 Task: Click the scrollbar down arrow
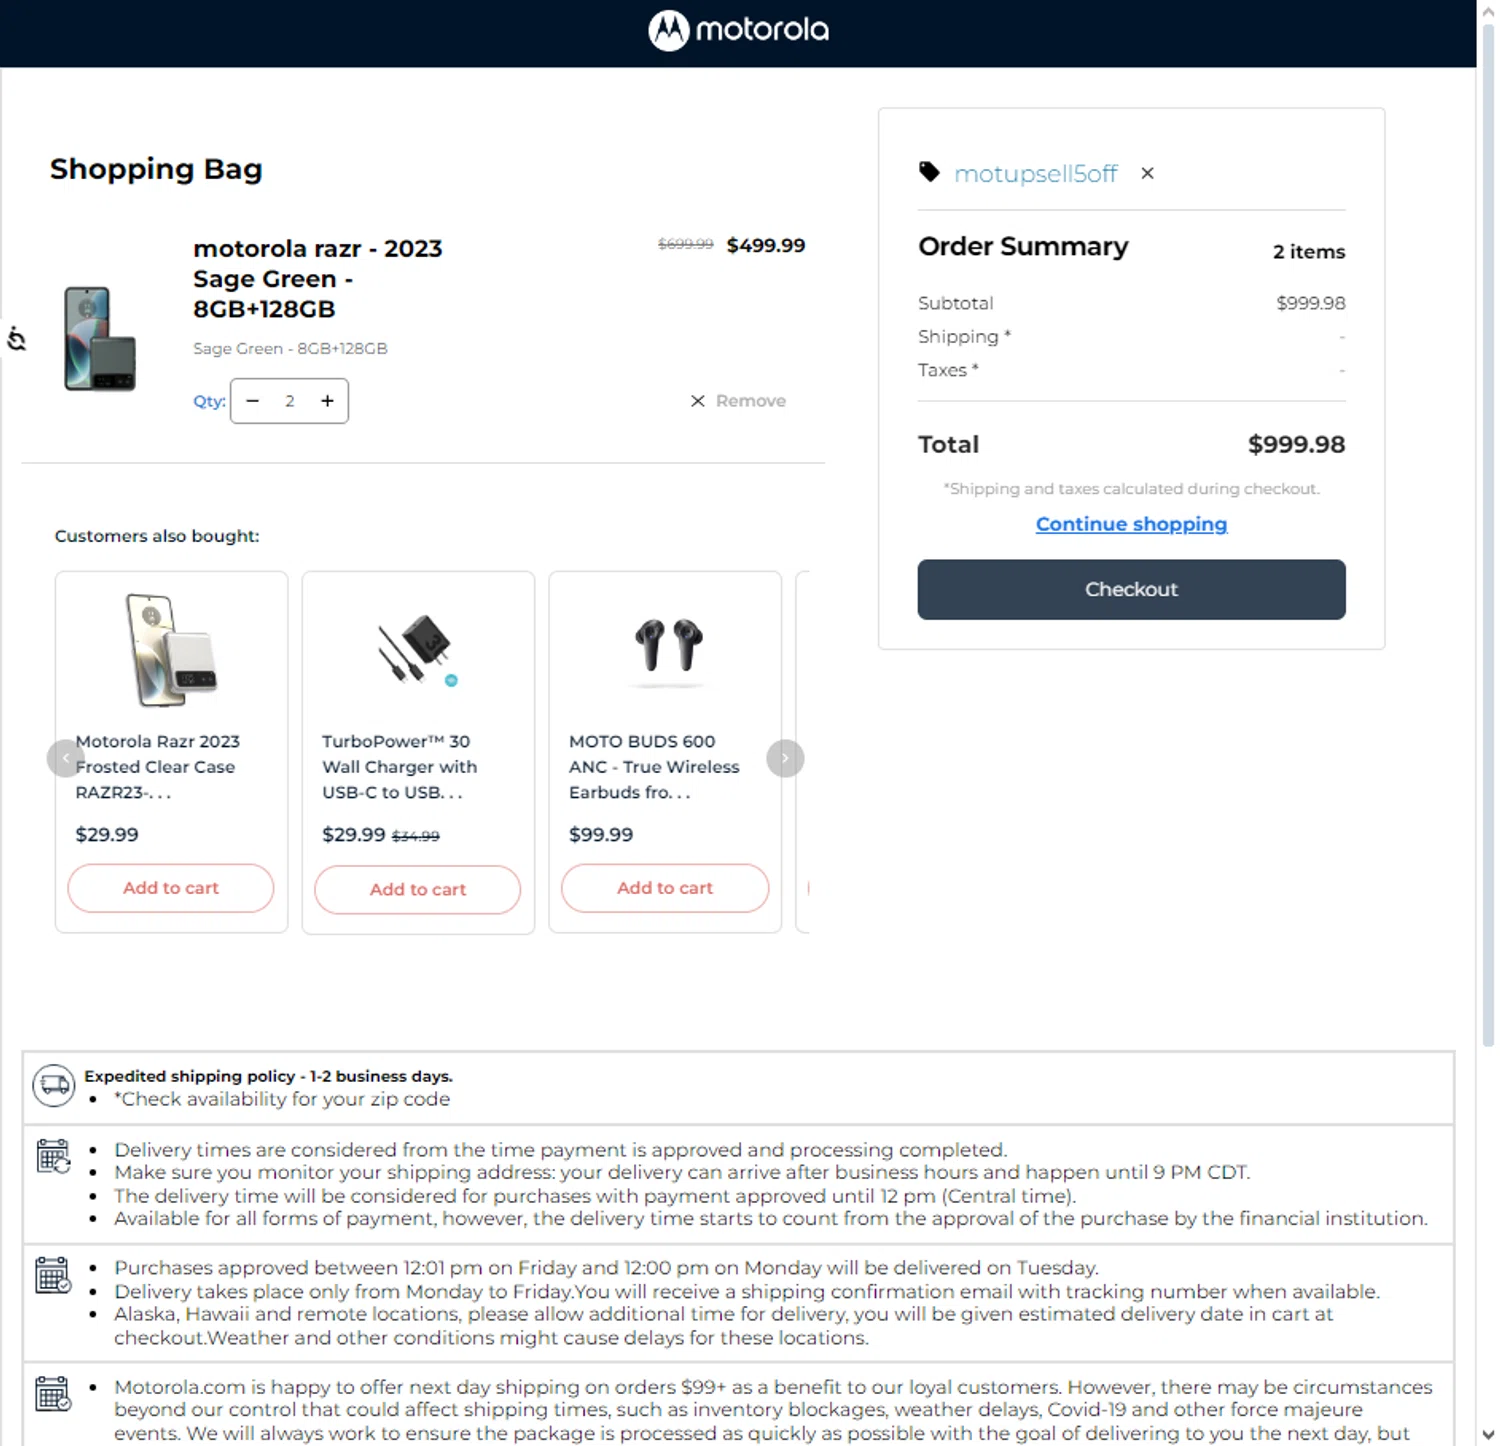pyautogui.click(x=1488, y=1435)
